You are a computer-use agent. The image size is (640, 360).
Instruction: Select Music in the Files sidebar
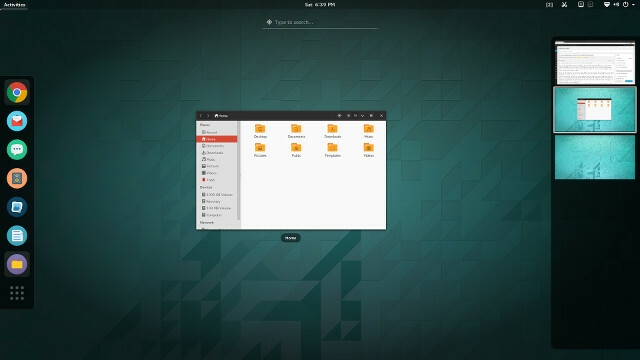(216, 159)
